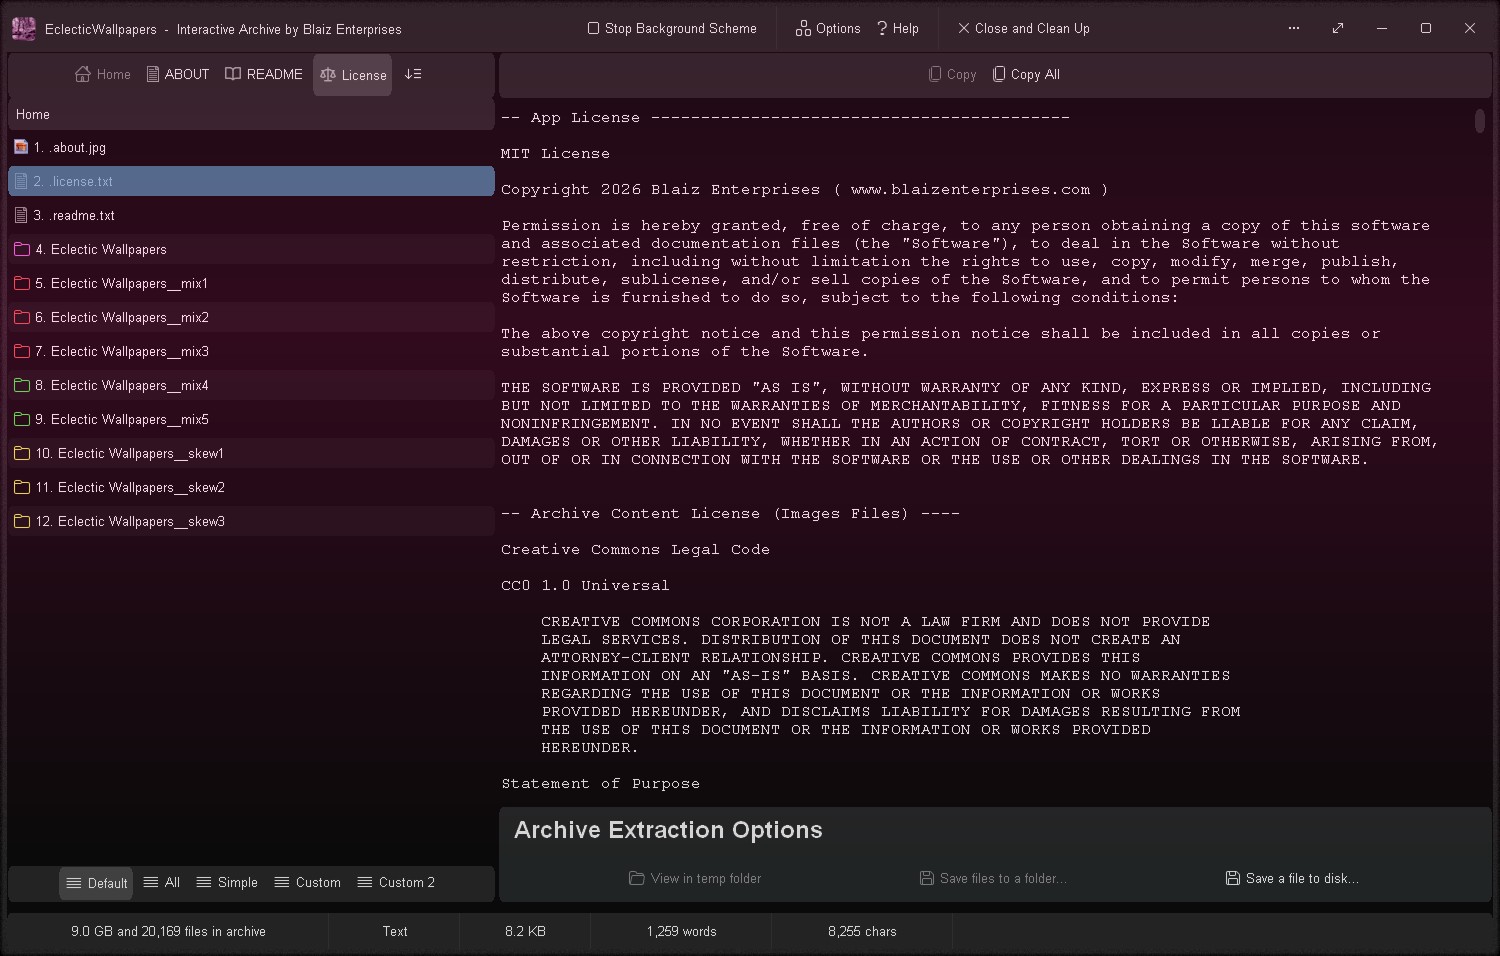Switch list view to All

click(x=161, y=883)
